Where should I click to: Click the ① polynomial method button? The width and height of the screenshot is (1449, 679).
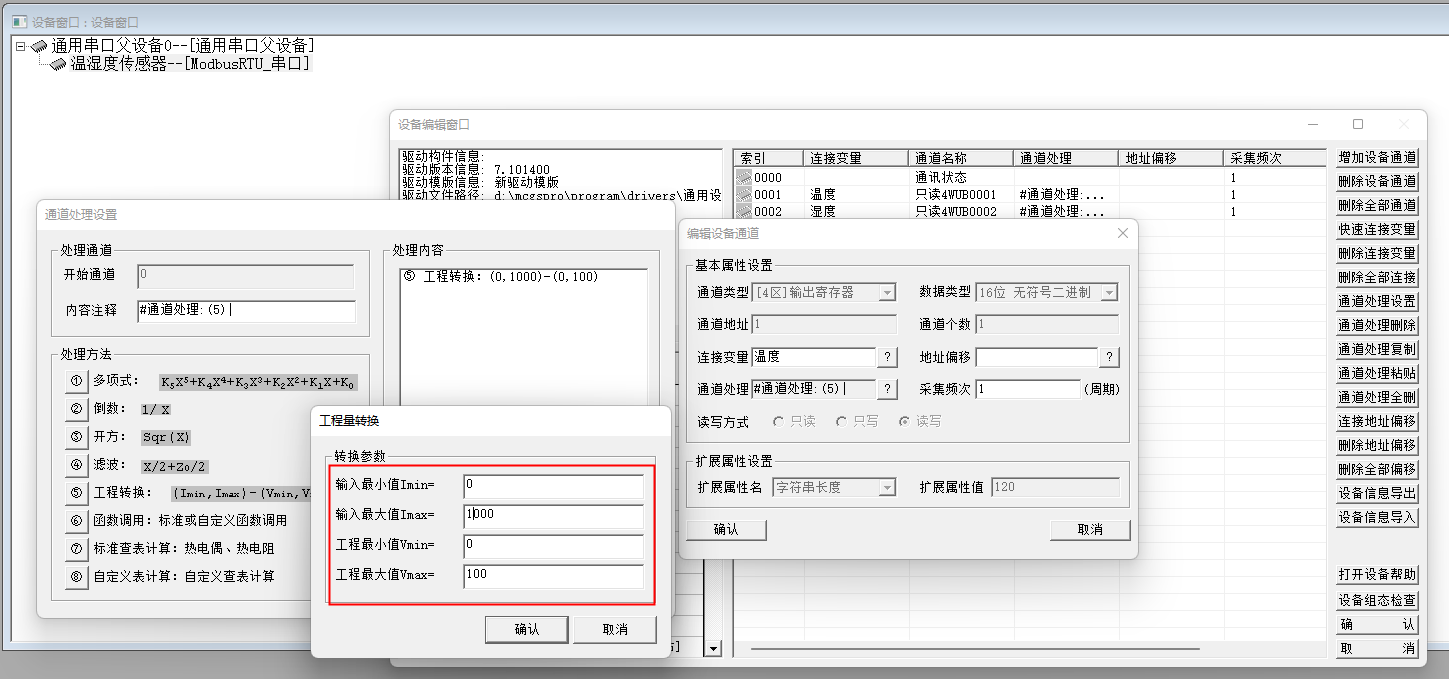[x=76, y=381]
